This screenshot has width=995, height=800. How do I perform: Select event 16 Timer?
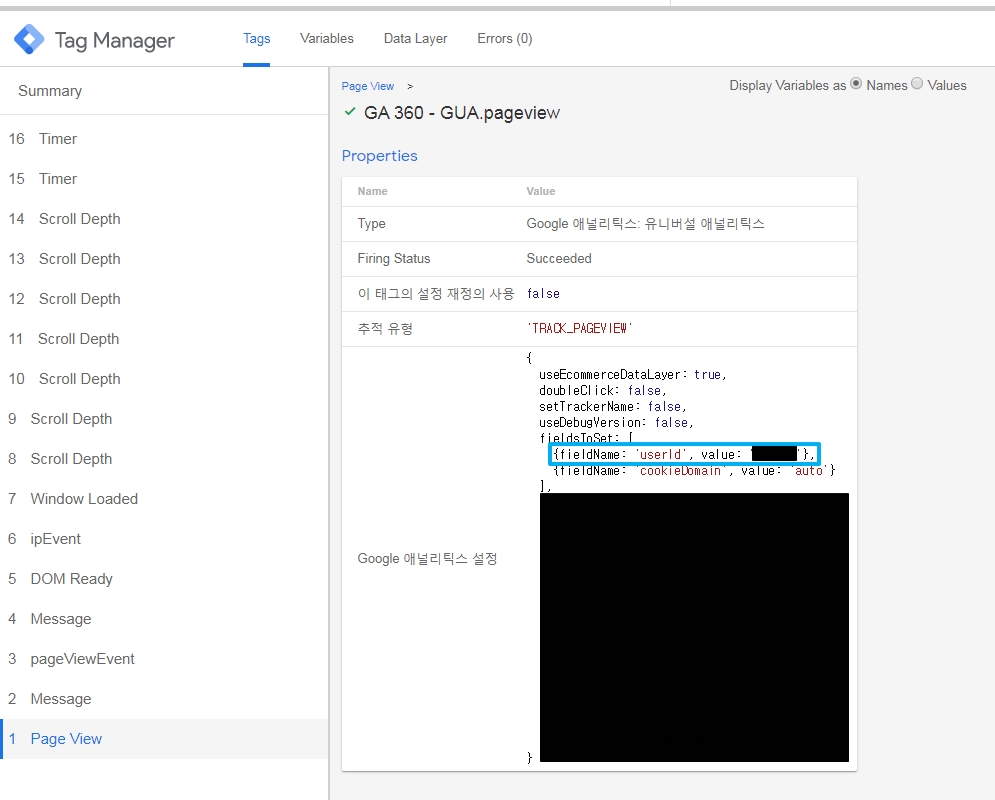[164, 139]
